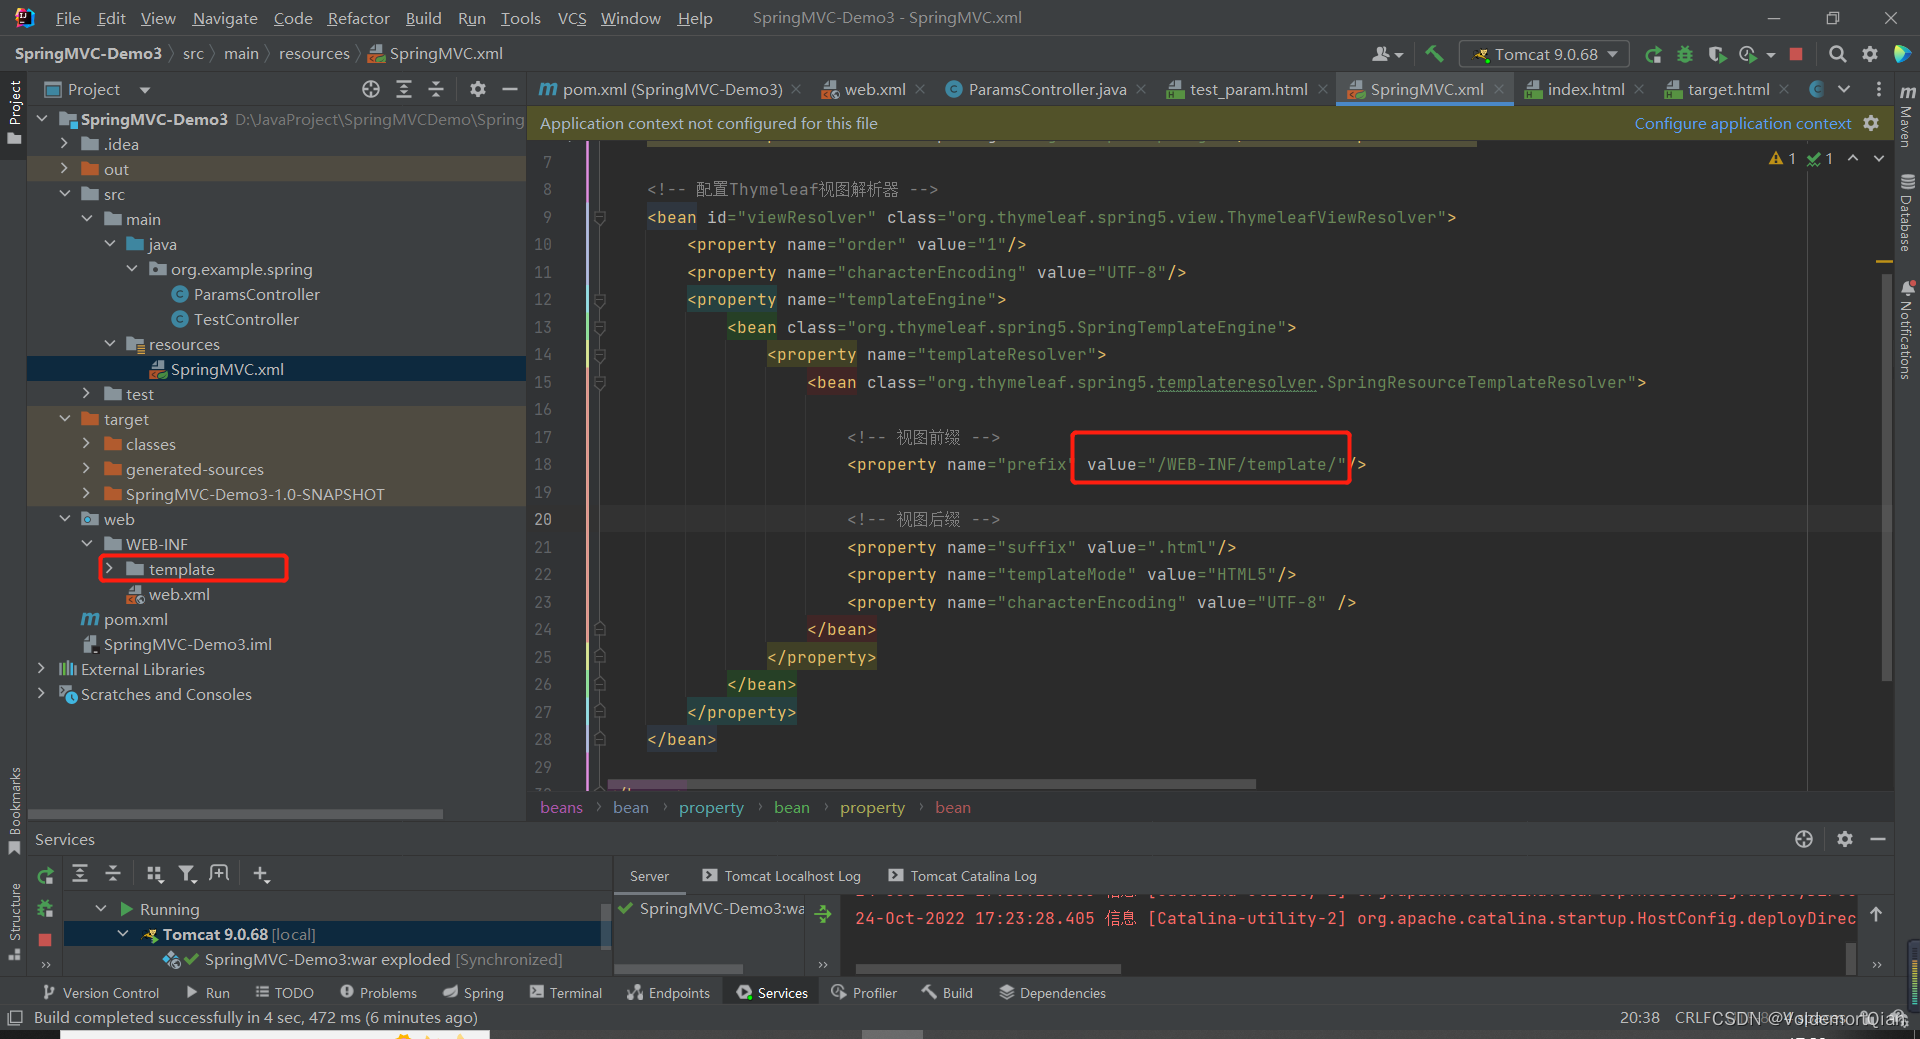Expand the template folder
Image resolution: width=1920 pixels, height=1039 pixels.
109,569
